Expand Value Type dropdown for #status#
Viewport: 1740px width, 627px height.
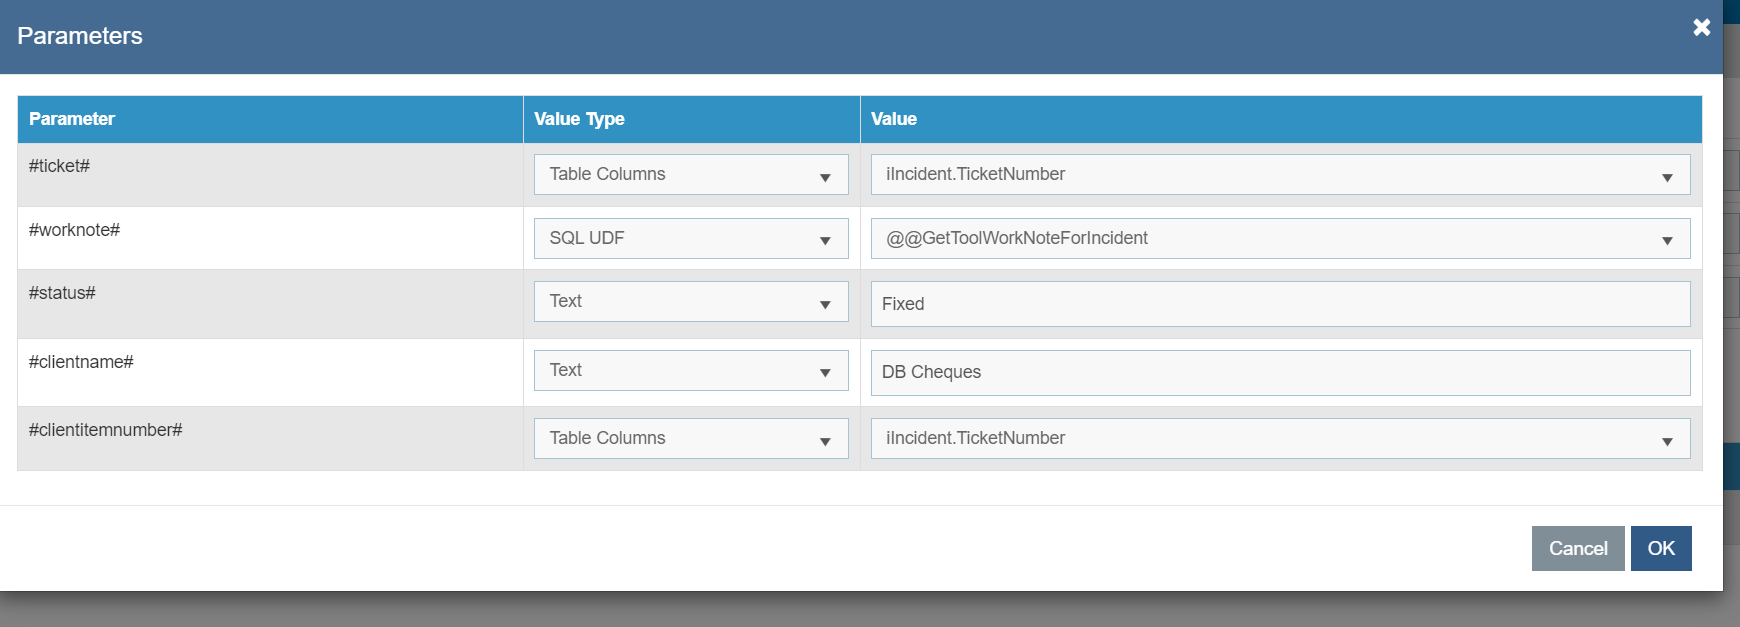point(691,302)
